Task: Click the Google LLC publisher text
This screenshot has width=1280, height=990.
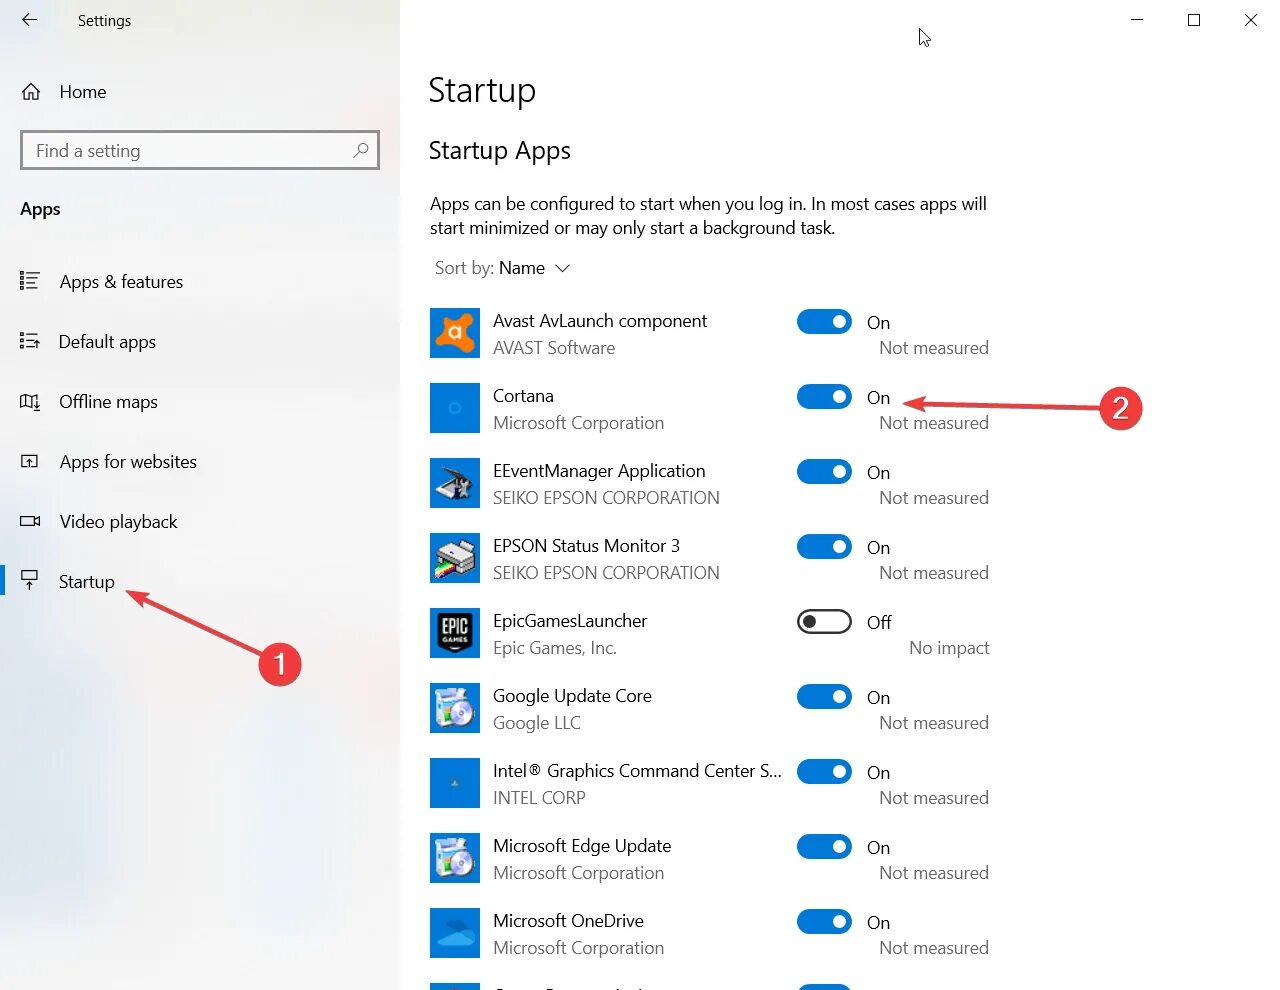Action: pos(537,723)
